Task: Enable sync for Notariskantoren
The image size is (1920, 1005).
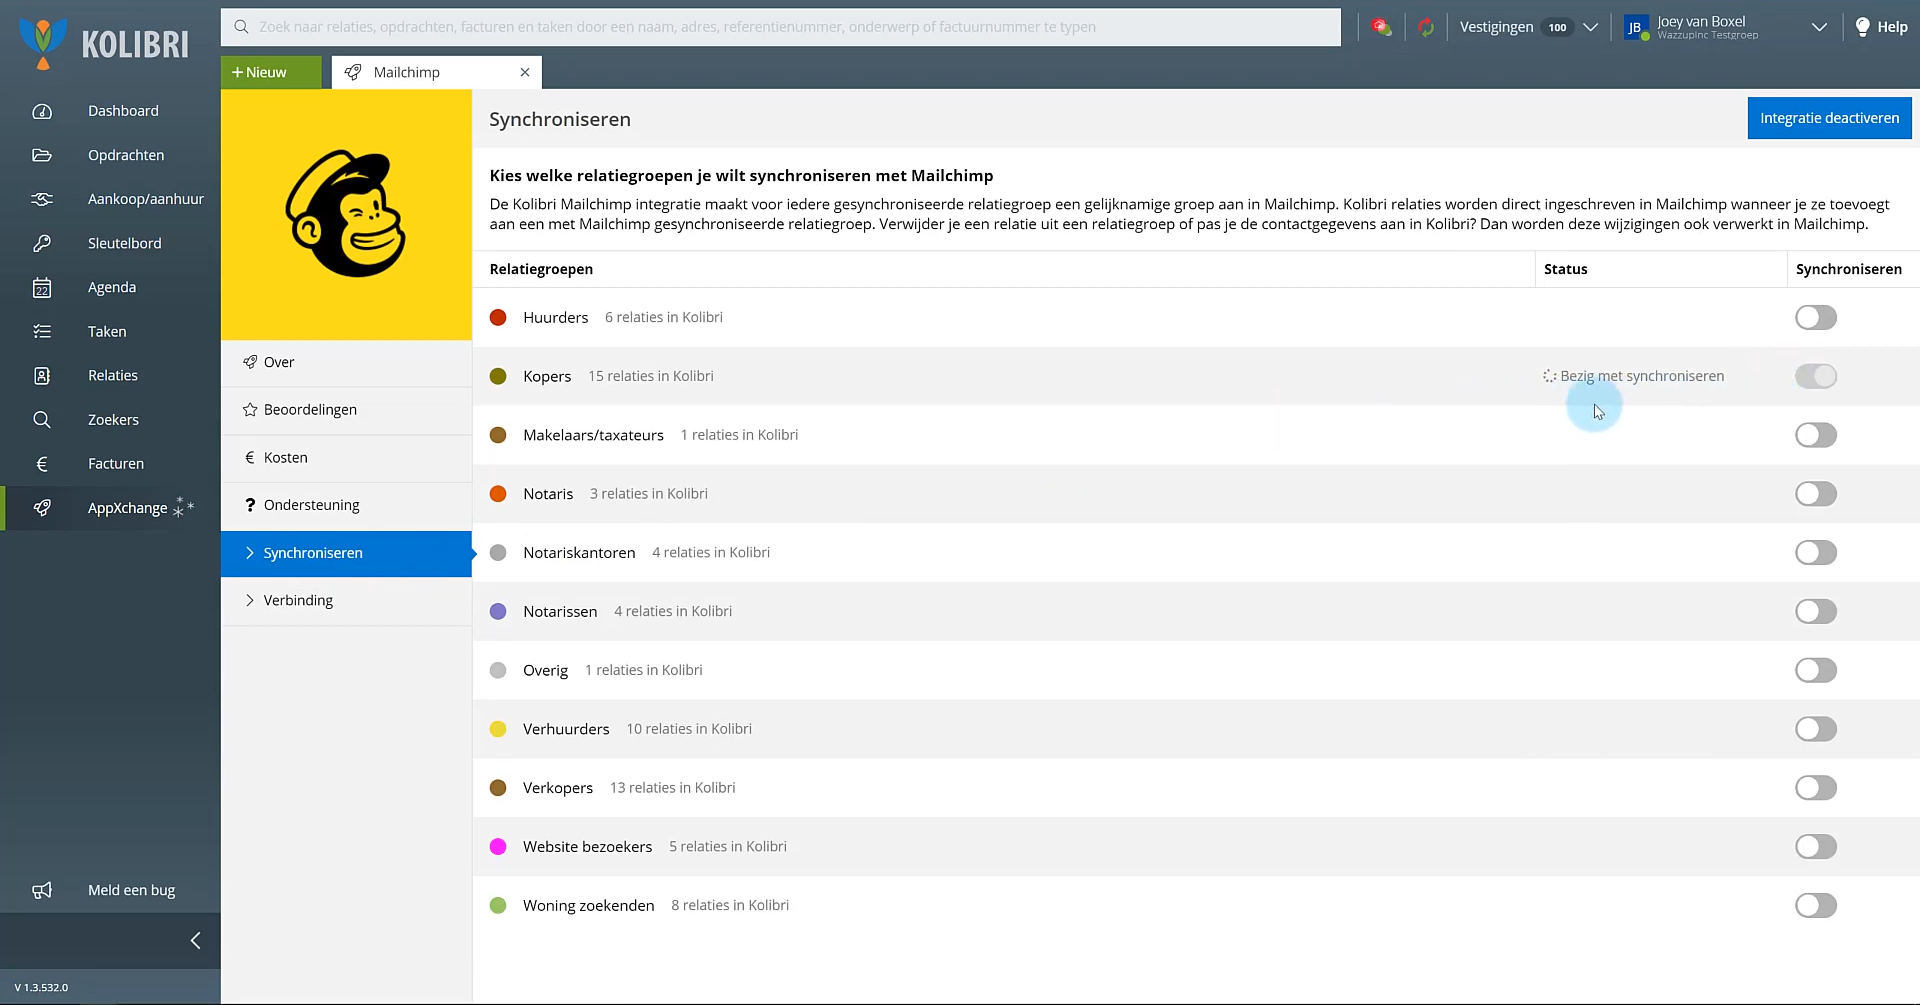Action: [x=1816, y=553]
